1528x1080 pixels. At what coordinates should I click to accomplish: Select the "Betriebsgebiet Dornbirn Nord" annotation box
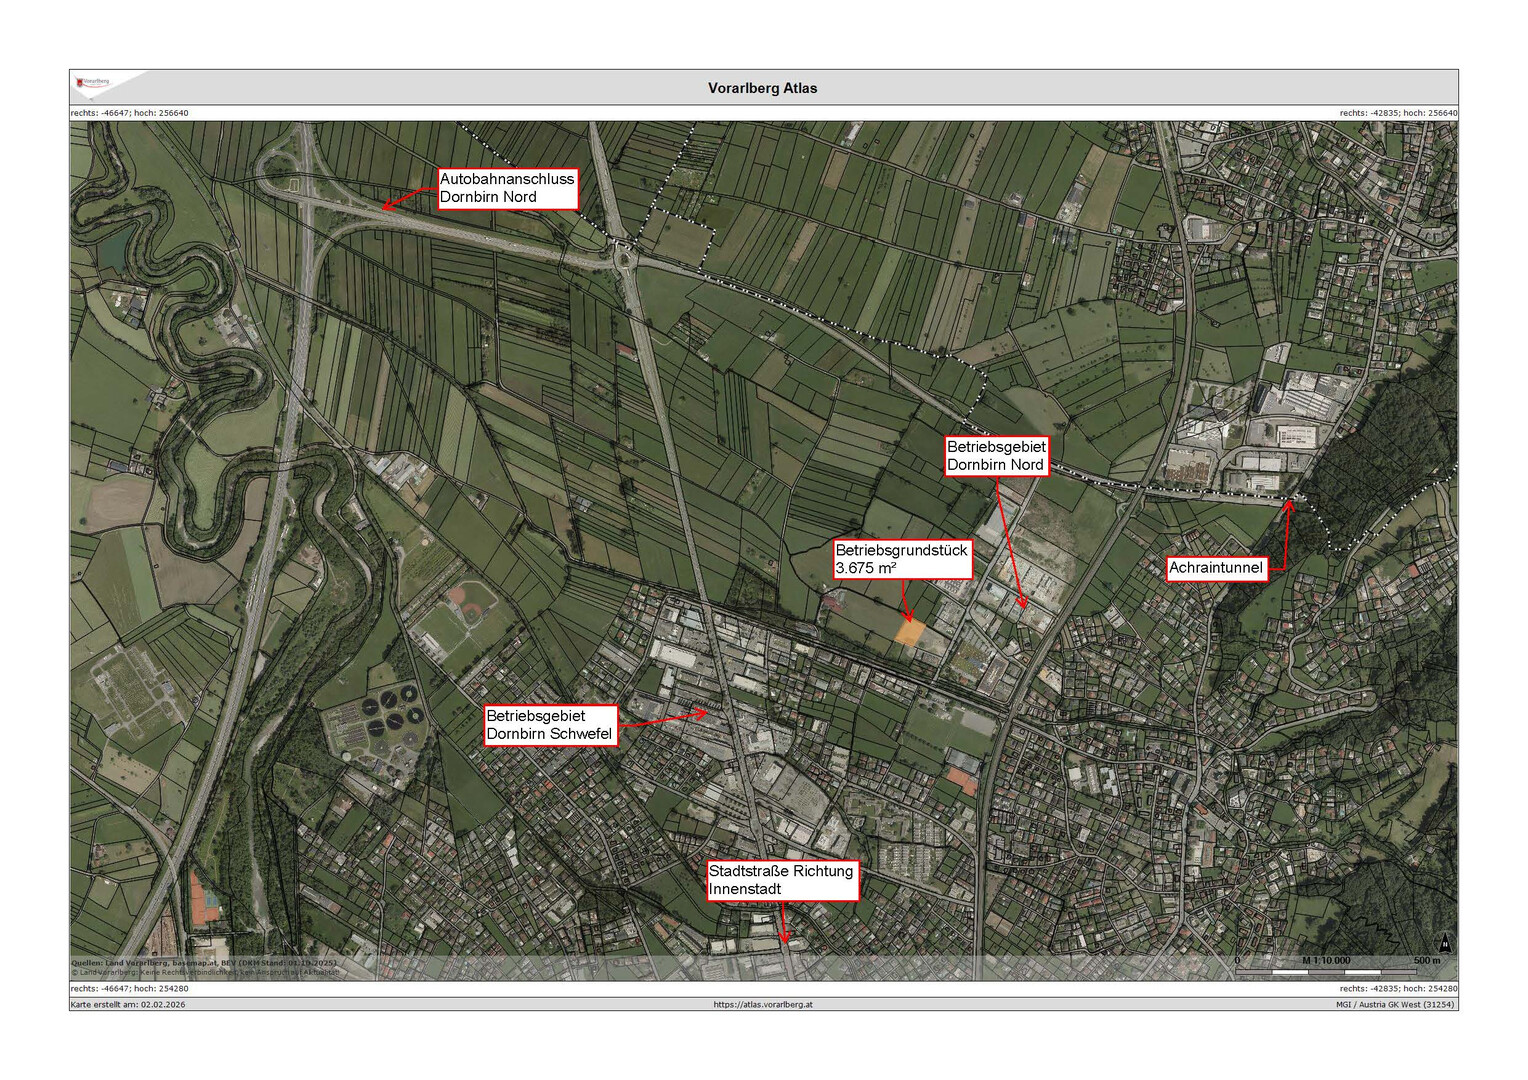pos(996,456)
